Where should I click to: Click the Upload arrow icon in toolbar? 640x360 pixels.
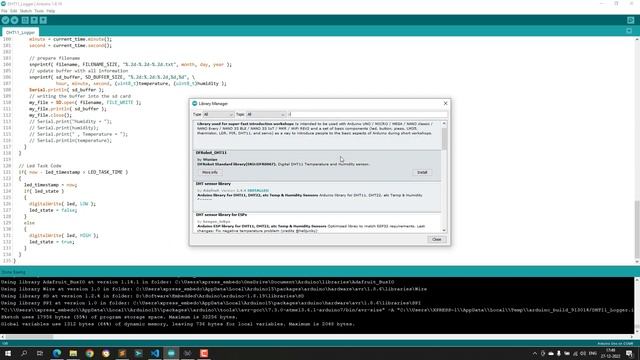click(x=15, y=20)
